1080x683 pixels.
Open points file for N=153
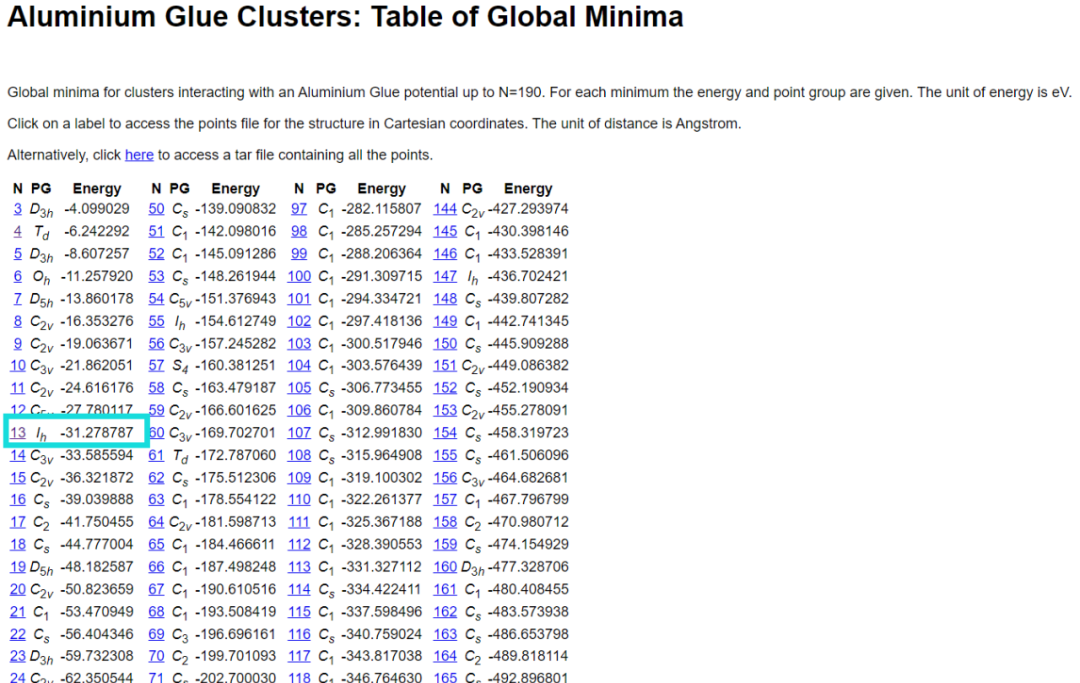point(445,410)
